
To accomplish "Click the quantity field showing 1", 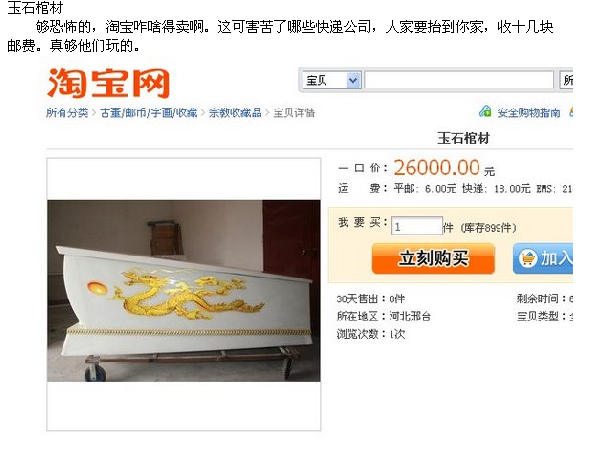I will coord(417,226).
